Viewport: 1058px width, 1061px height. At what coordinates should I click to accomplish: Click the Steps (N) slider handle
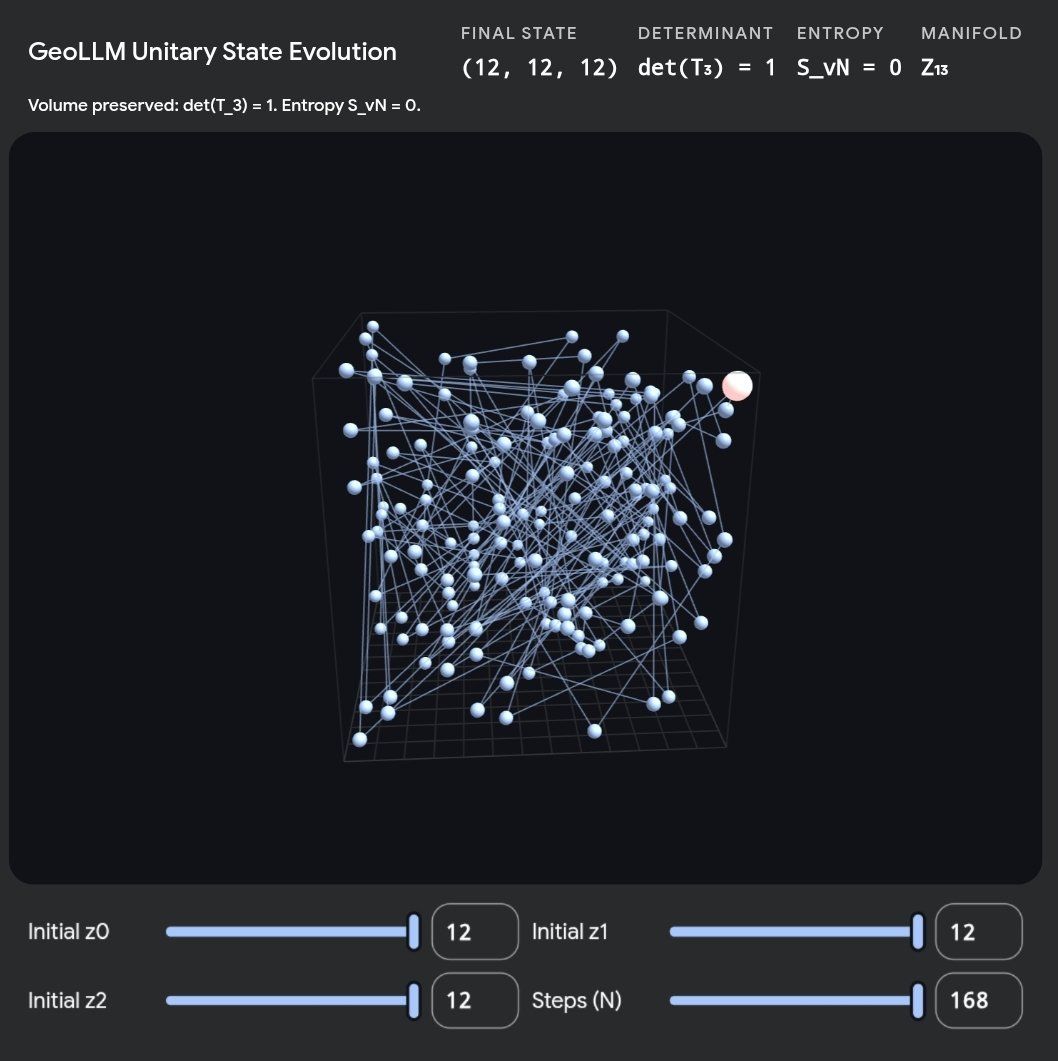(x=918, y=1001)
